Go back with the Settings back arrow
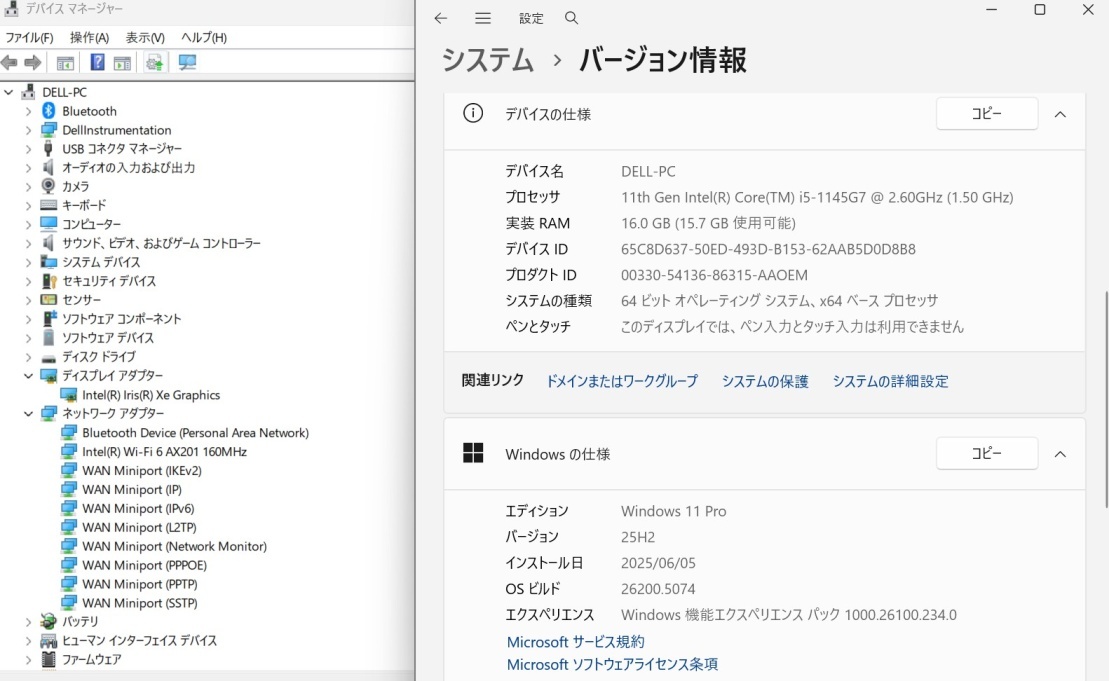Screen dimensions: 1109x681 point(441,18)
